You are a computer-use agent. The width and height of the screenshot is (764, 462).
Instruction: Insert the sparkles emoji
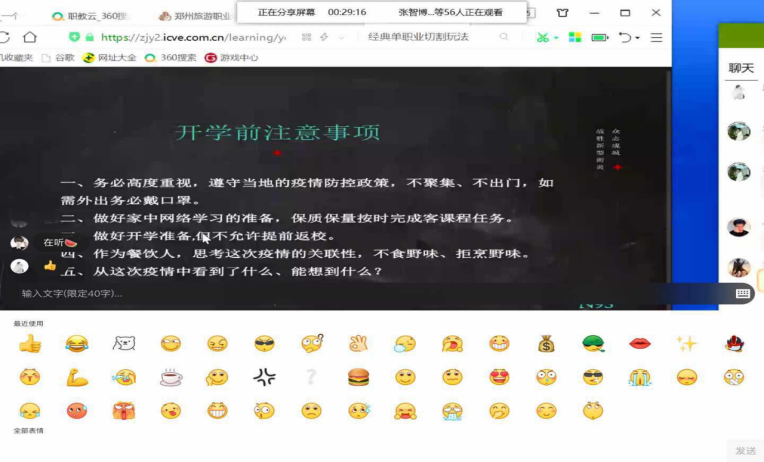pos(686,344)
